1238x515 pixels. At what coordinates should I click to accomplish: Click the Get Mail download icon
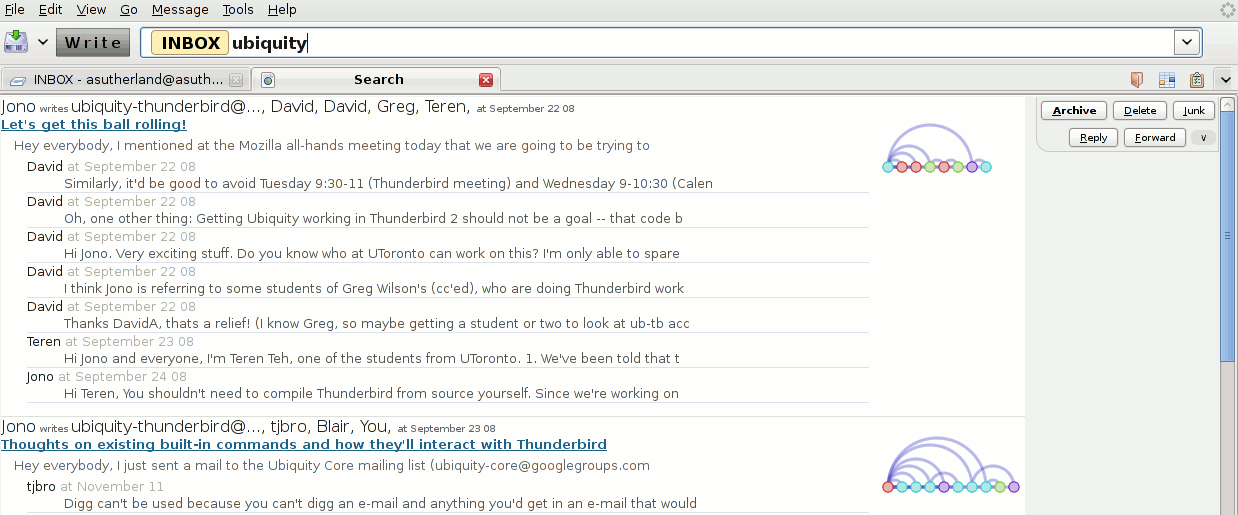[x=16, y=42]
